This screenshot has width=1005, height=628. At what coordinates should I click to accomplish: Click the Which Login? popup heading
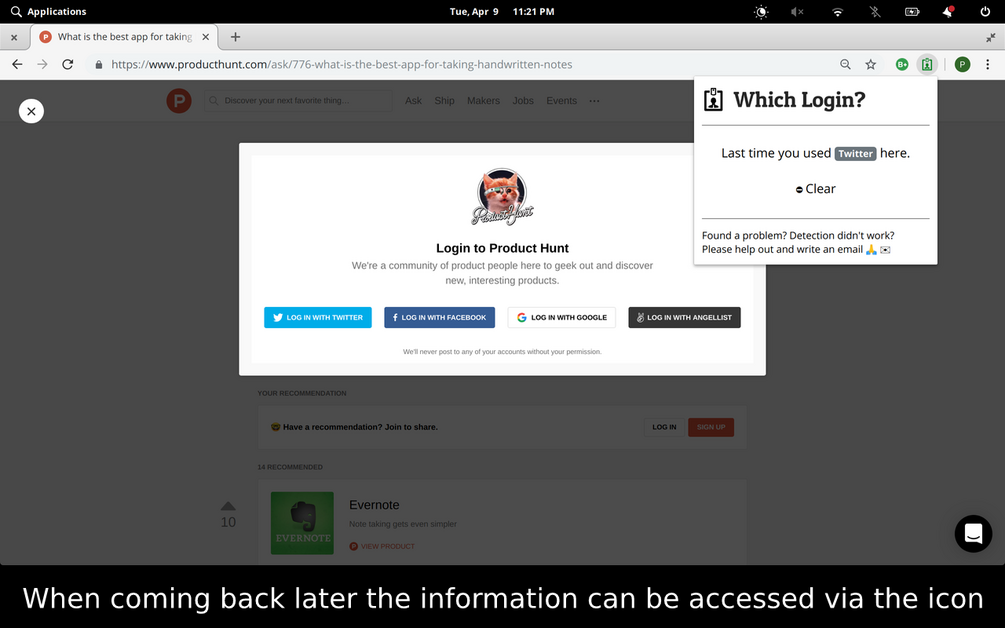[799, 99]
